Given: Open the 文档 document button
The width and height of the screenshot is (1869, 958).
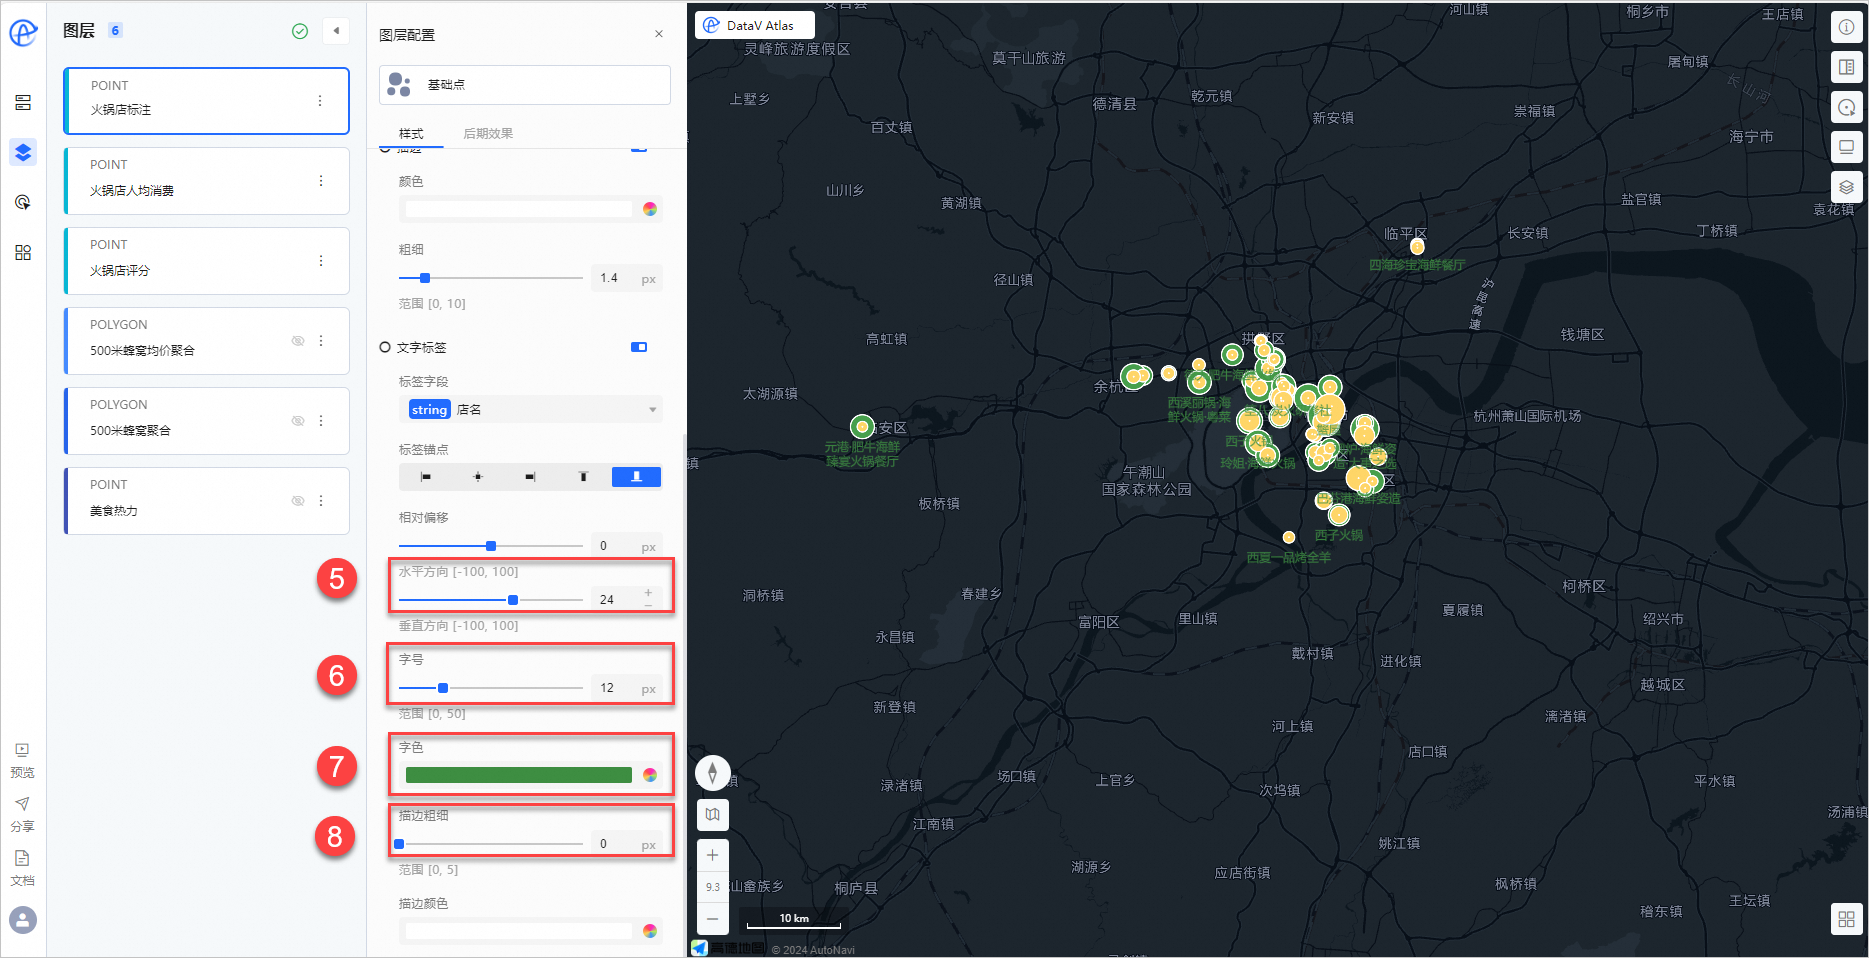Looking at the screenshot, I should 22,868.
